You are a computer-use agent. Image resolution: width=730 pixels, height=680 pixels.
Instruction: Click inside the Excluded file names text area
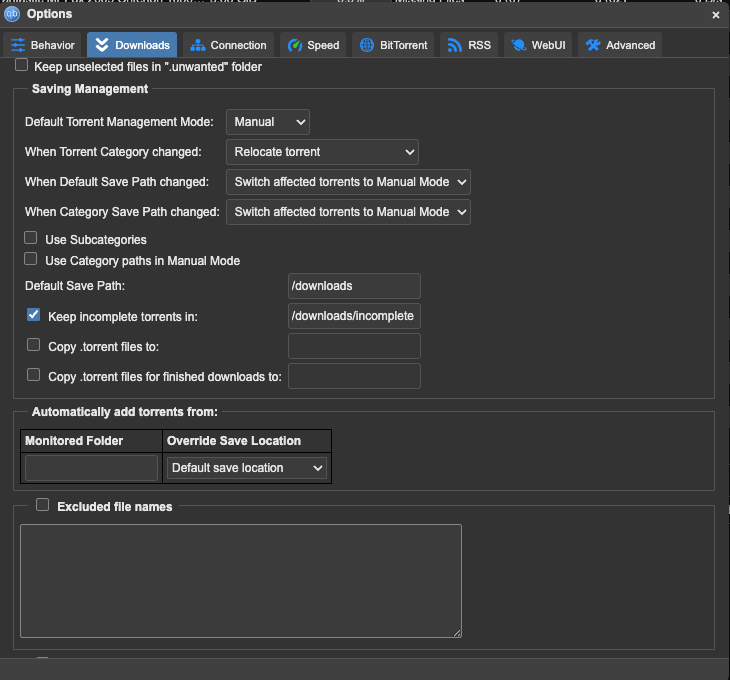click(241, 581)
